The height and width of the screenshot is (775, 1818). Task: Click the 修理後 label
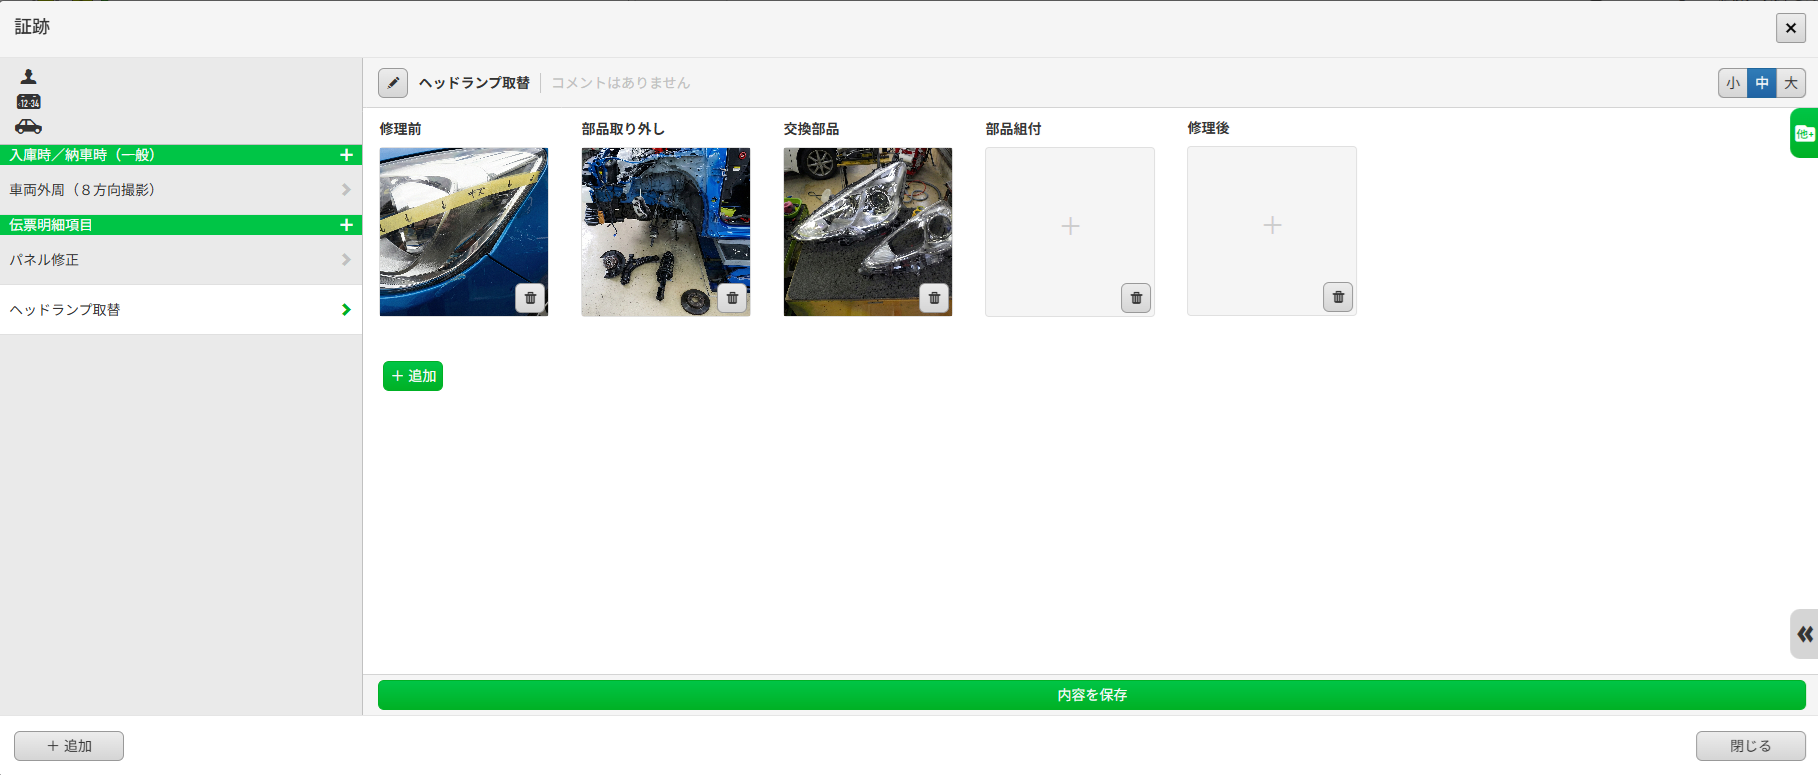click(1209, 128)
